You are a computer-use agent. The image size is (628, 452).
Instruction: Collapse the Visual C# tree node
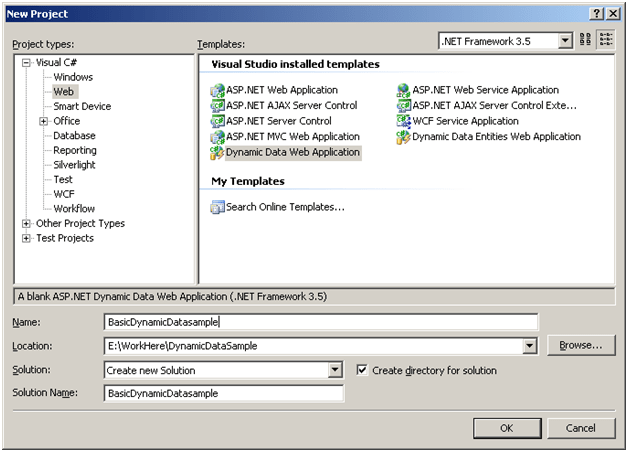tap(26, 62)
